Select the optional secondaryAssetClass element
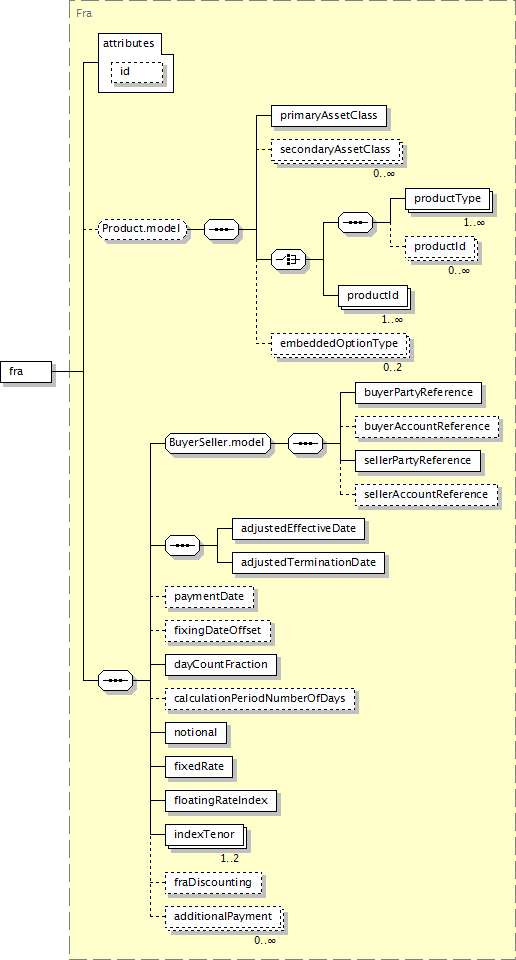This screenshot has width=516, height=960. coord(335,149)
